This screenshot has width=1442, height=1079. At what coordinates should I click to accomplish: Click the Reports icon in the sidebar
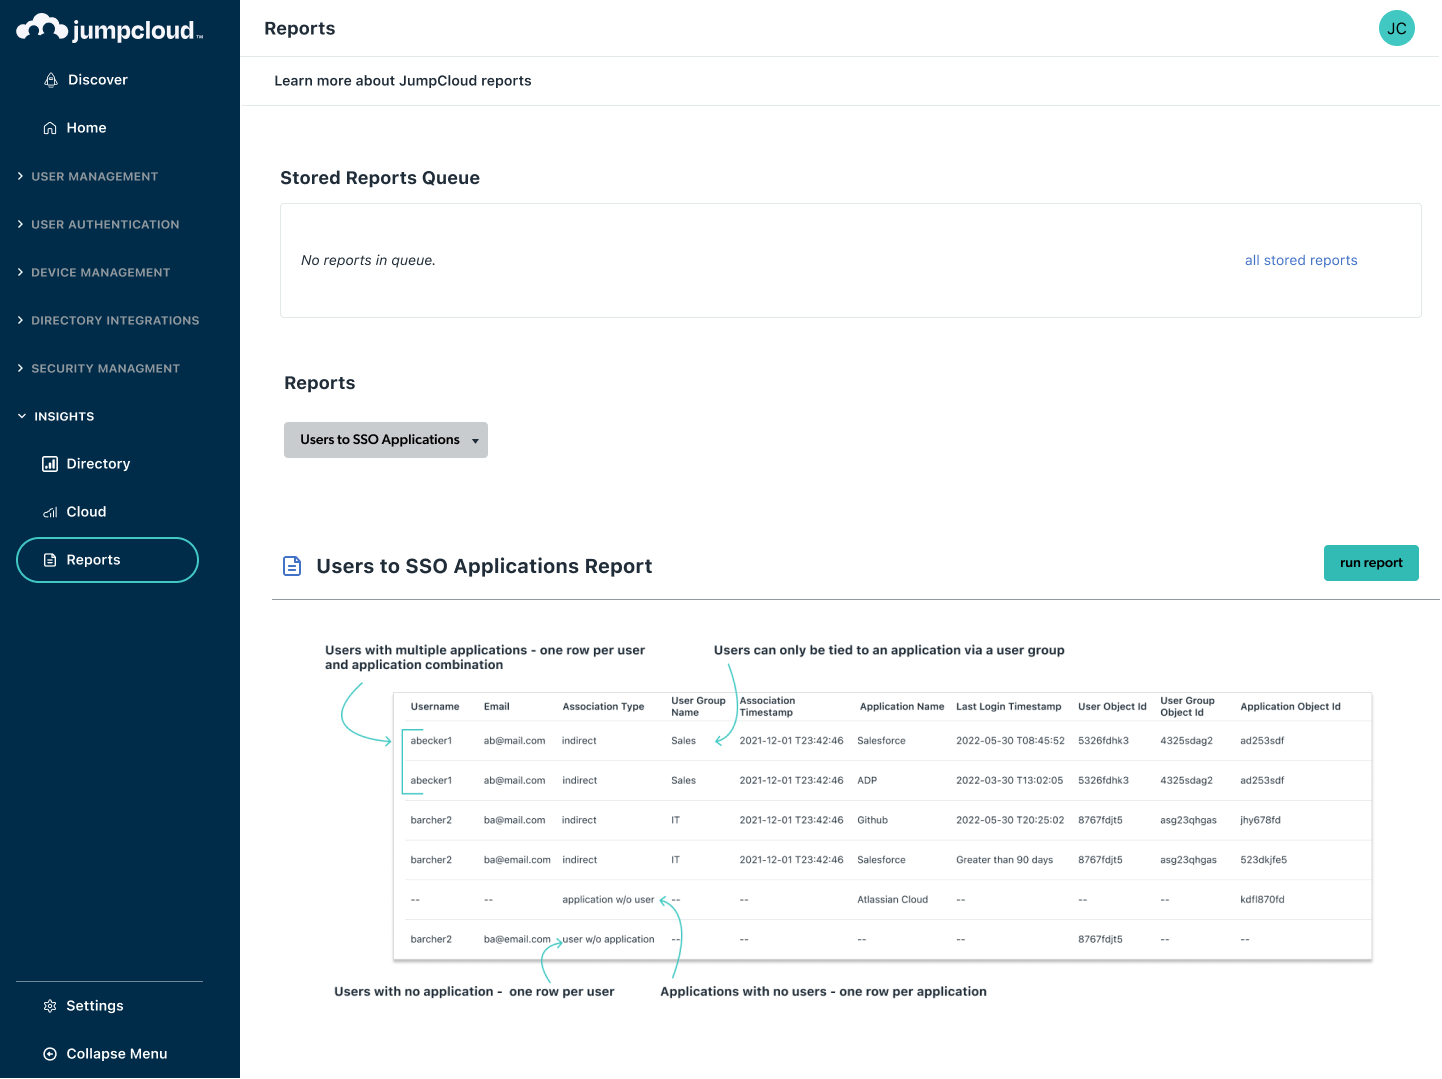pyautogui.click(x=50, y=559)
